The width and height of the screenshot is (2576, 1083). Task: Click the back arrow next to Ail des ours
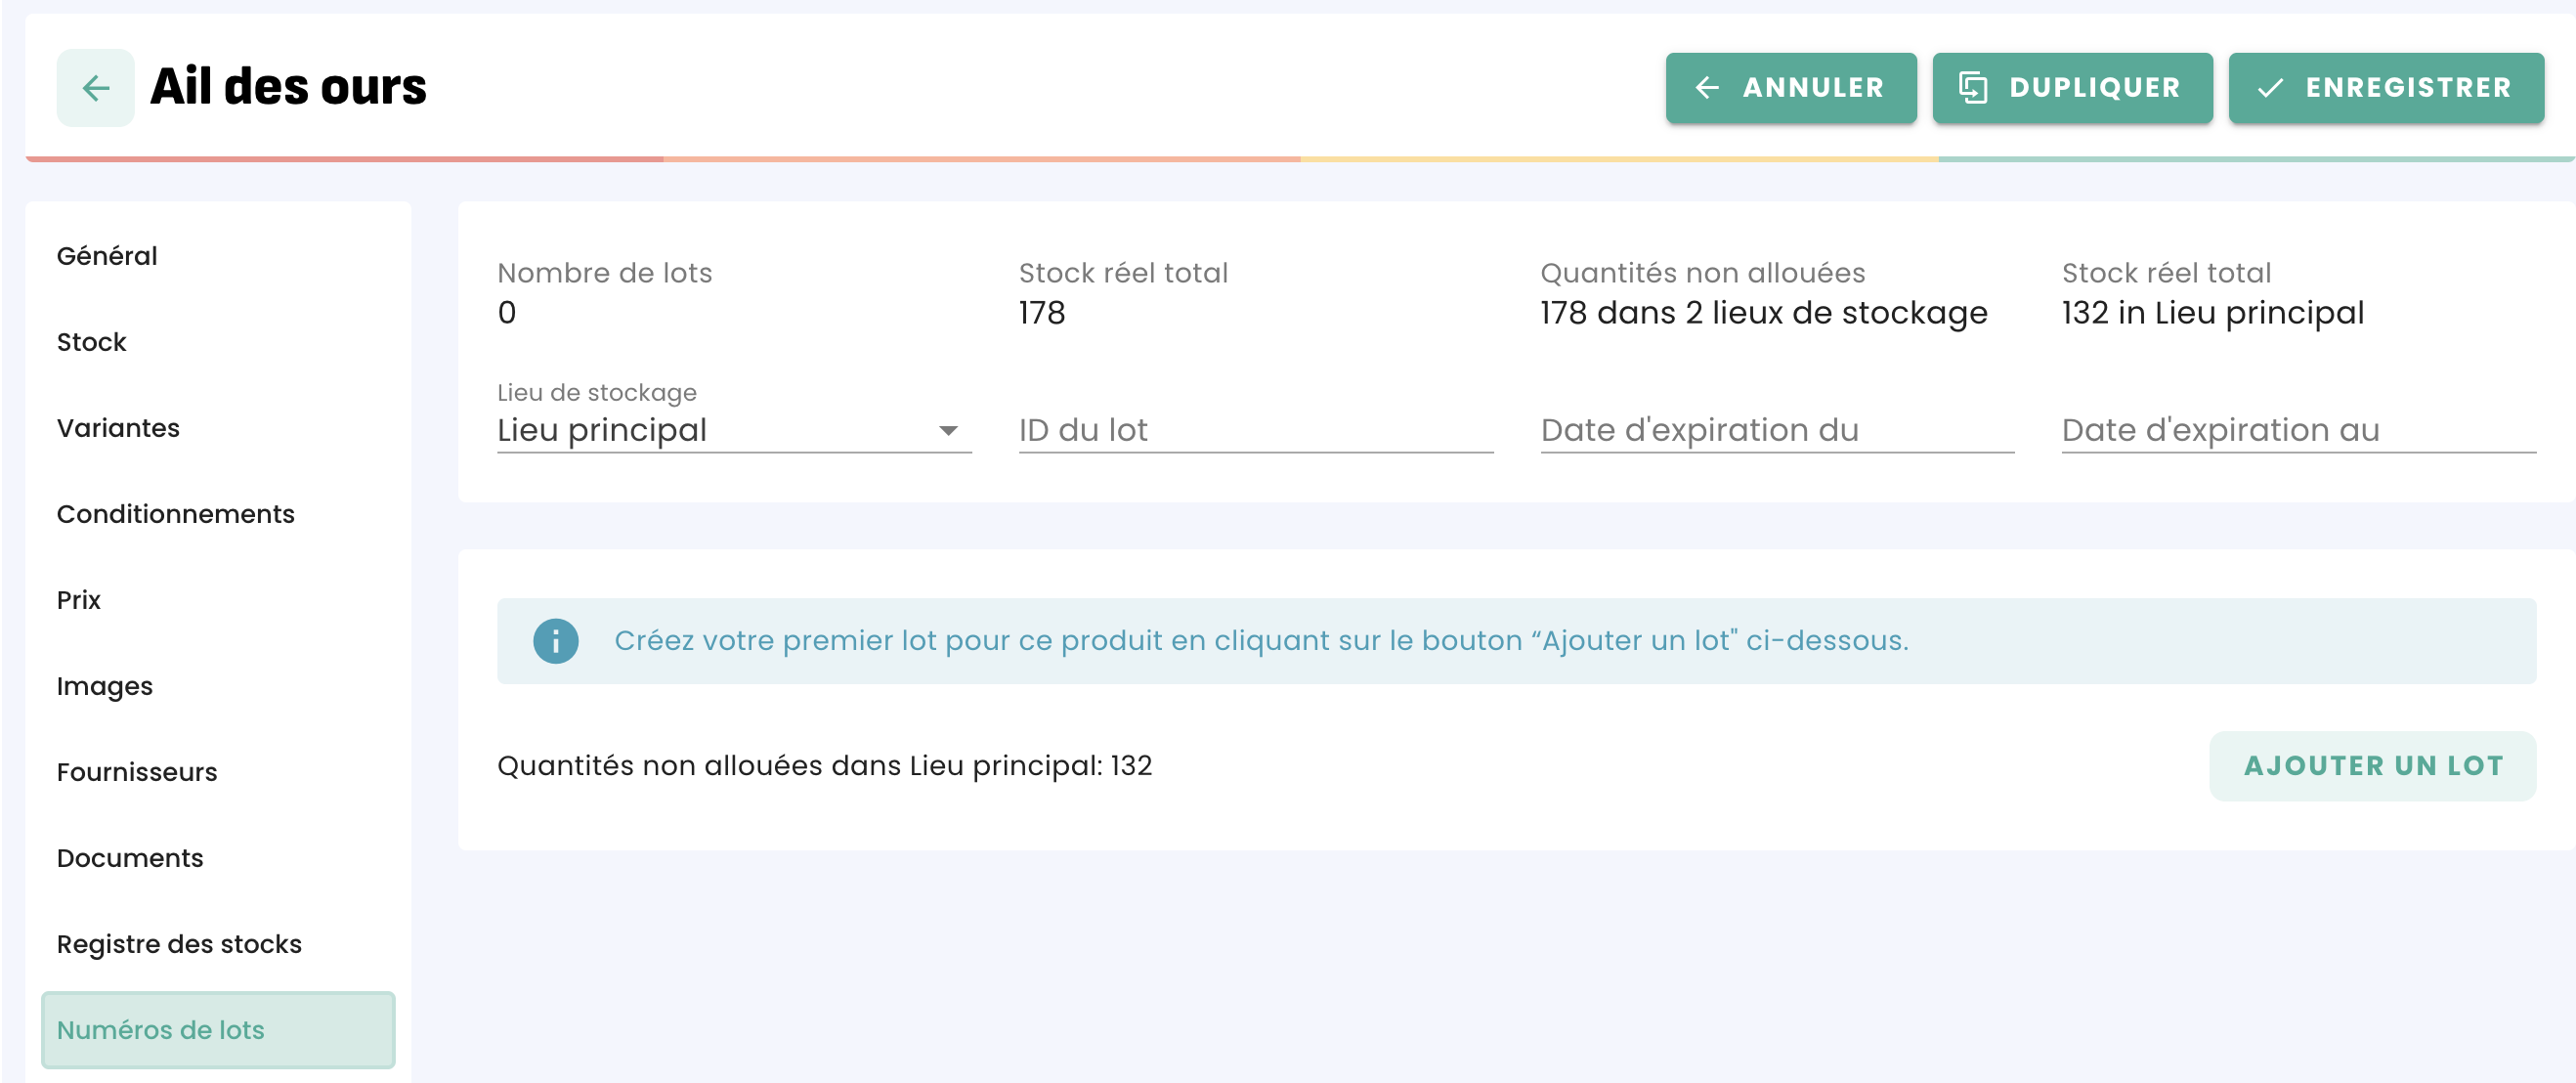tap(95, 88)
